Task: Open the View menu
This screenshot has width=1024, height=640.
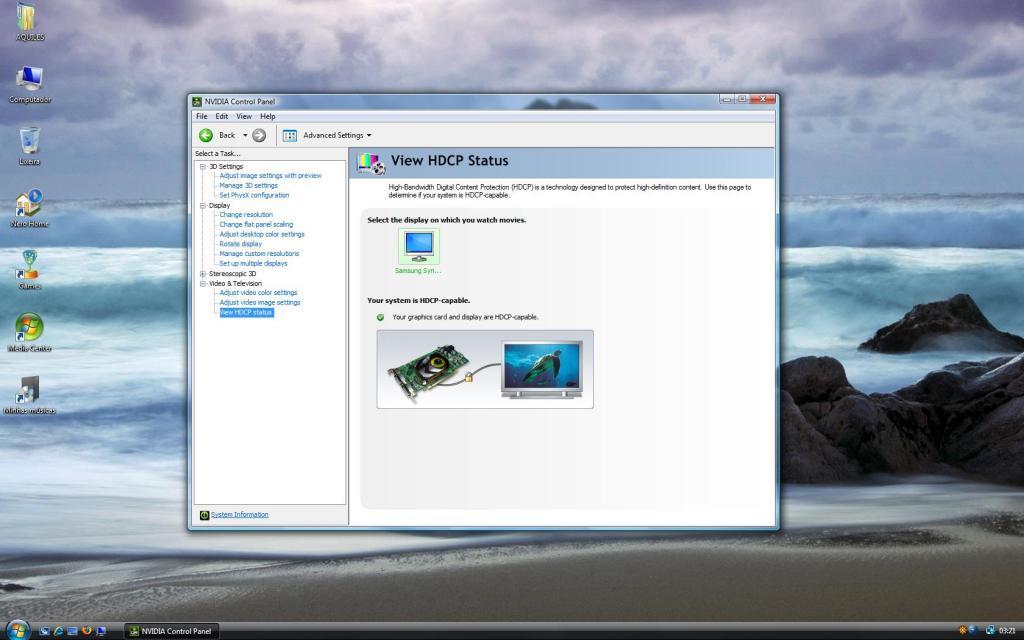Action: (244, 116)
